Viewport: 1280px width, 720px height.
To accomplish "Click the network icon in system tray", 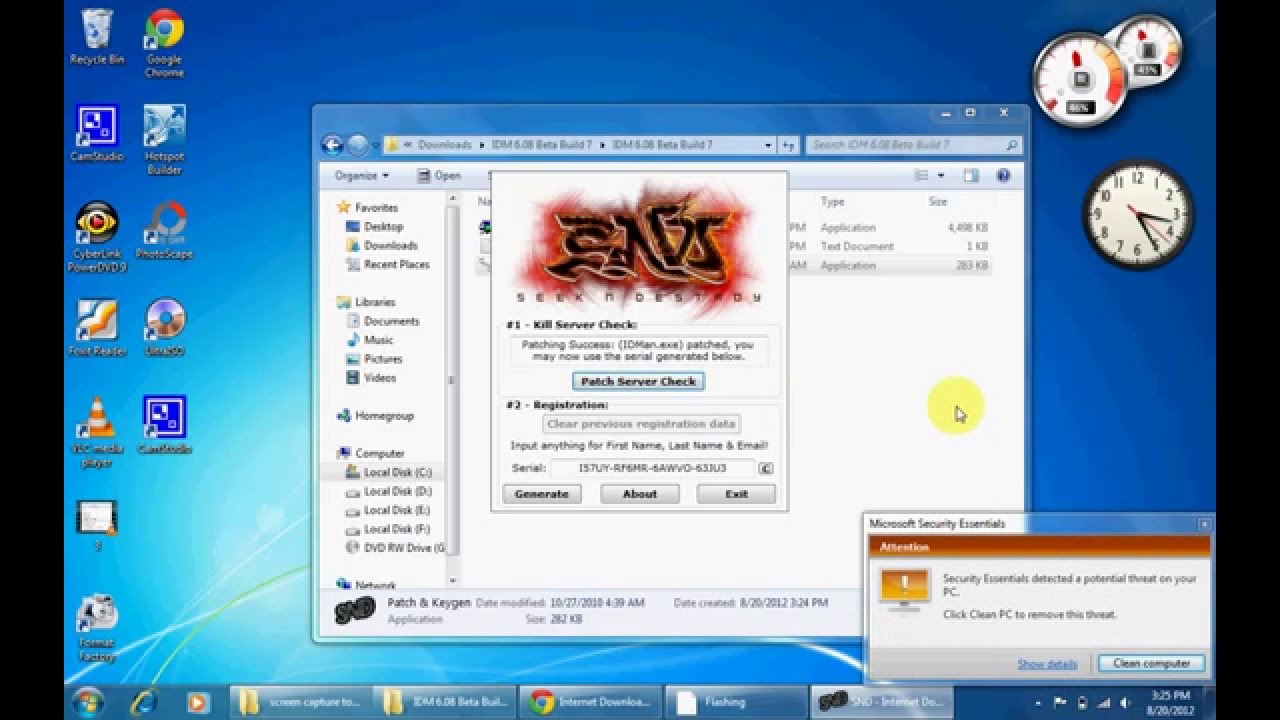I will coord(1105,702).
